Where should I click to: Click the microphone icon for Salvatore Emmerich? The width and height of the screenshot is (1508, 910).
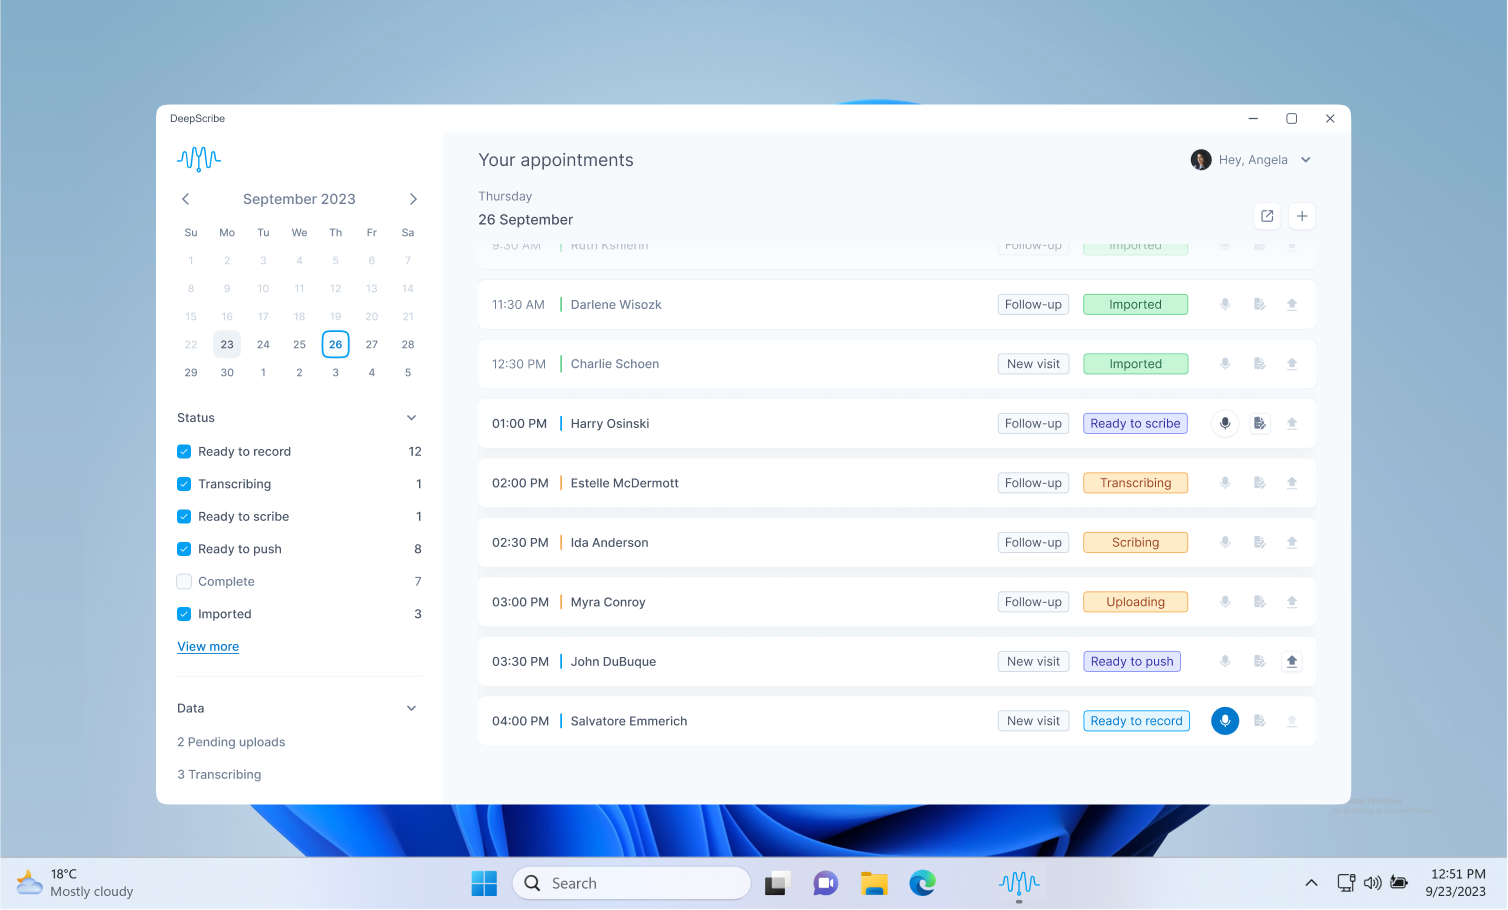[x=1225, y=721]
